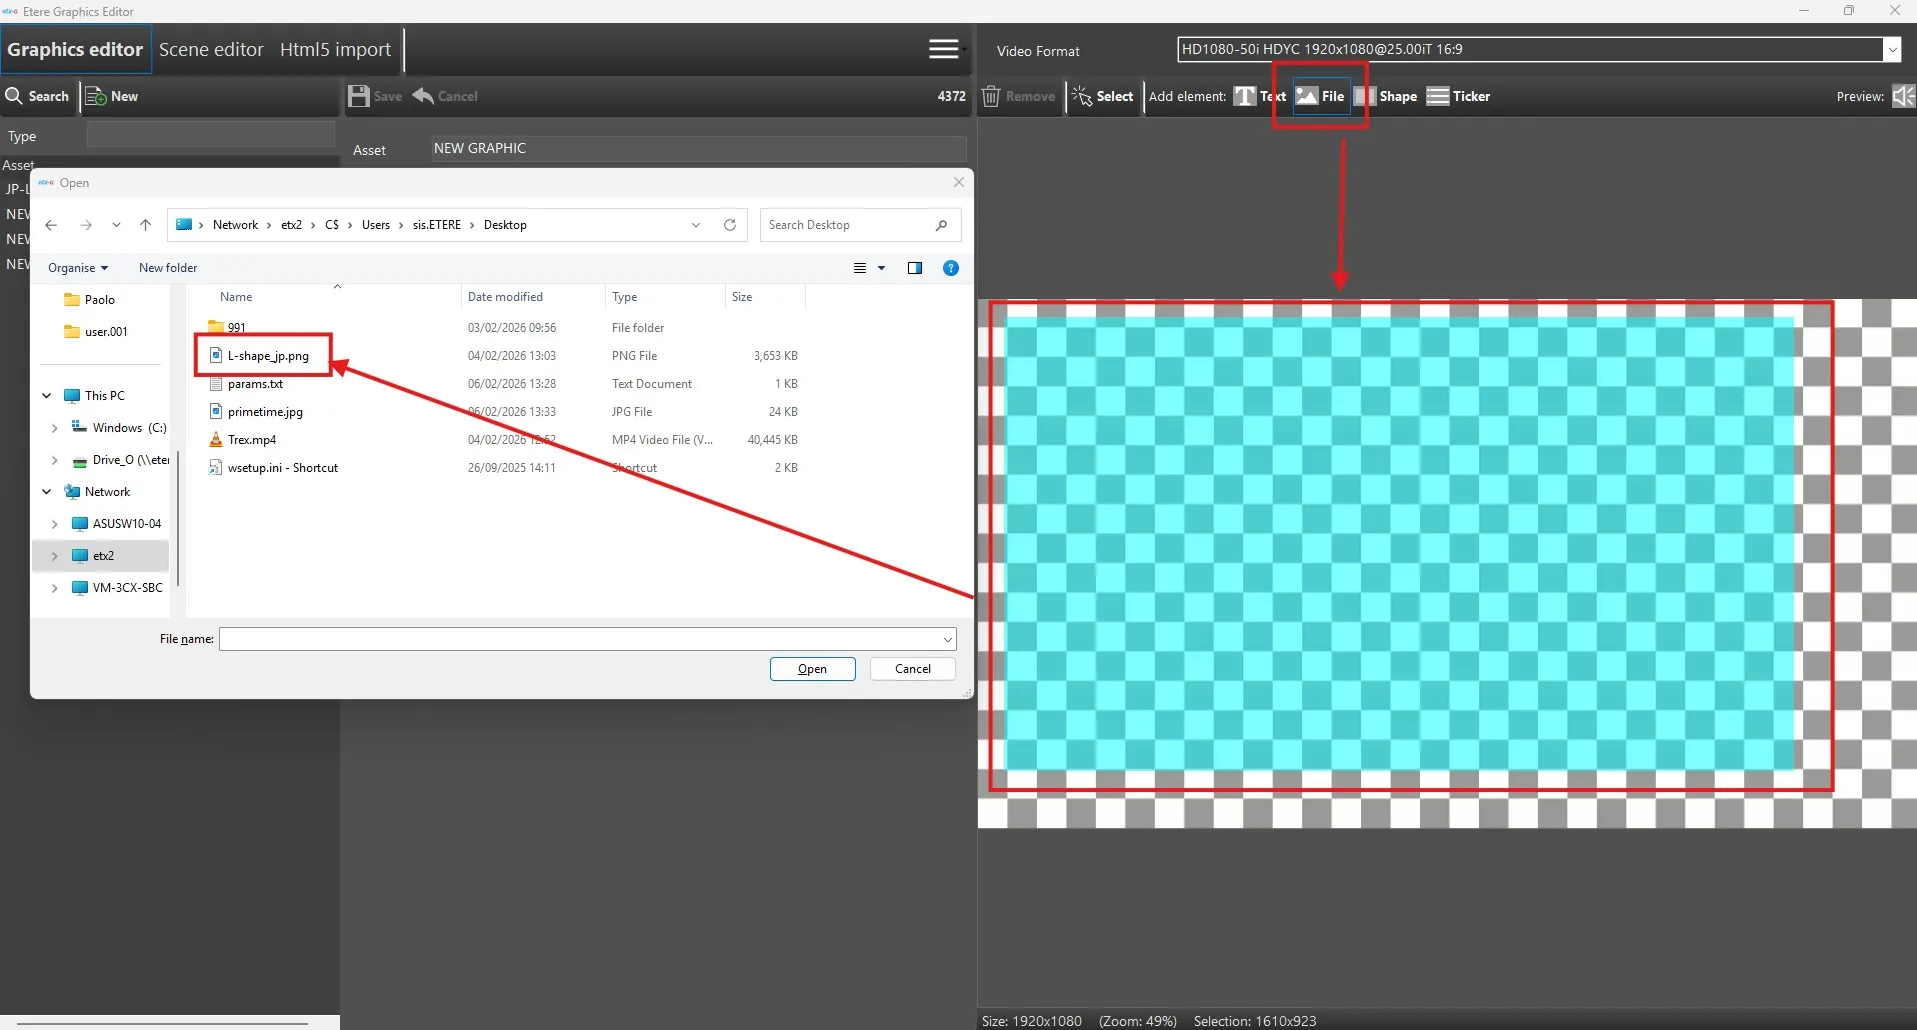Expand the Organise dropdown menu
Viewport: 1917px width, 1030px height.
pyautogui.click(x=78, y=268)
